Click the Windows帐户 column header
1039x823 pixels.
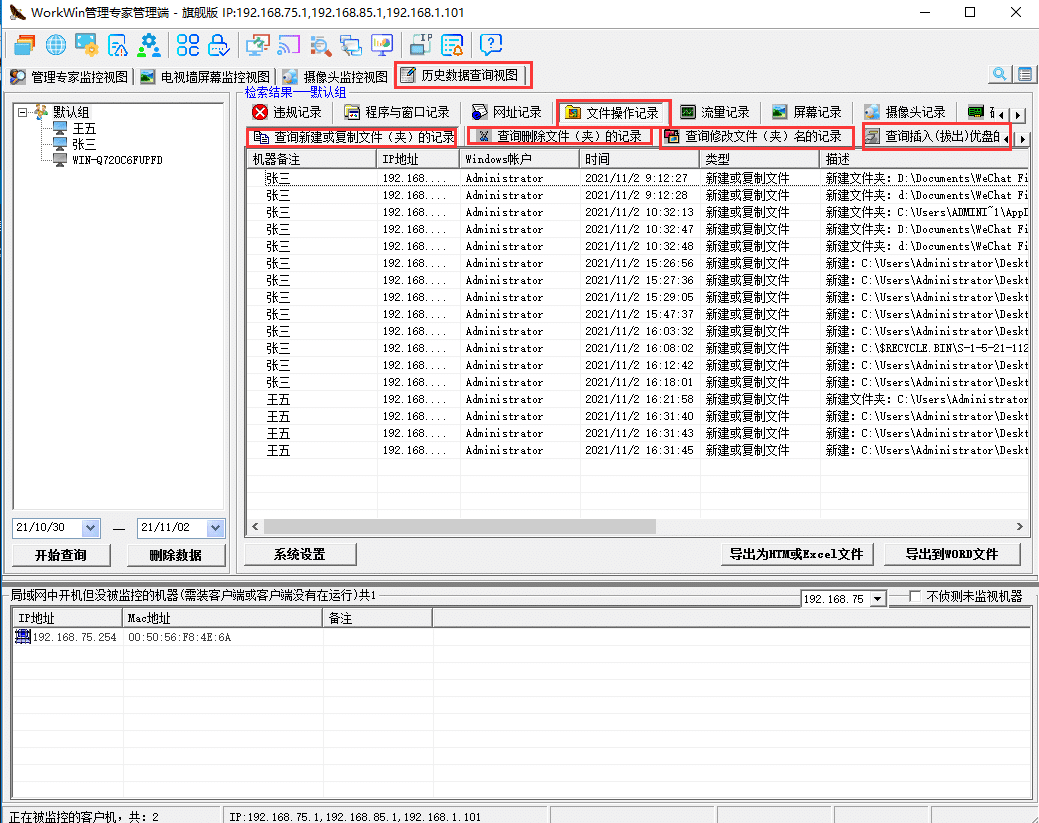pos(520,159)
